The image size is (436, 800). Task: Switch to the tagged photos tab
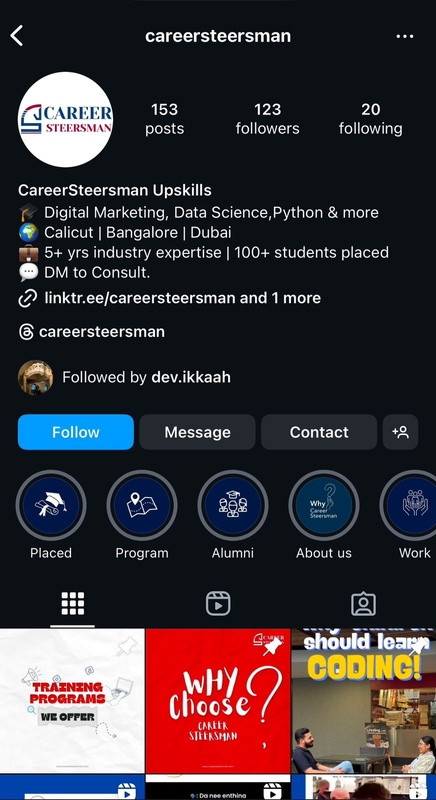[x=364, y=604]
